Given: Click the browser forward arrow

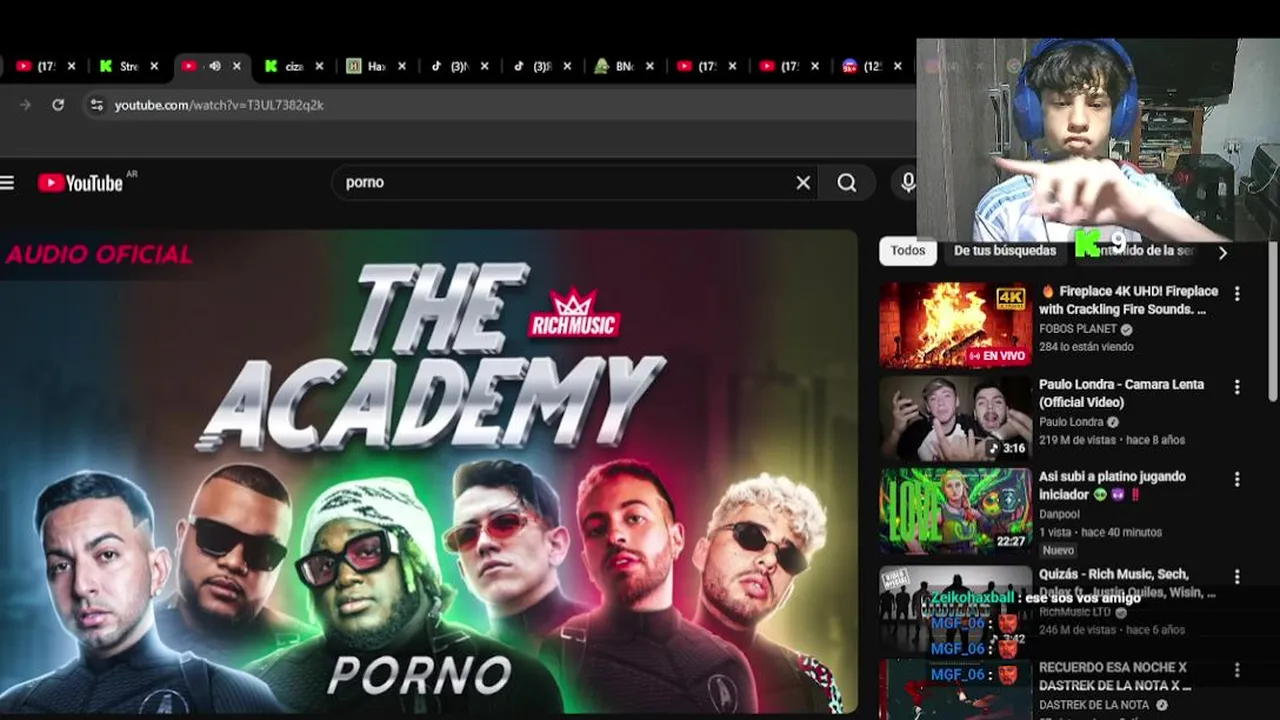Looking at the screenshot, I should (x=25, y=105).
